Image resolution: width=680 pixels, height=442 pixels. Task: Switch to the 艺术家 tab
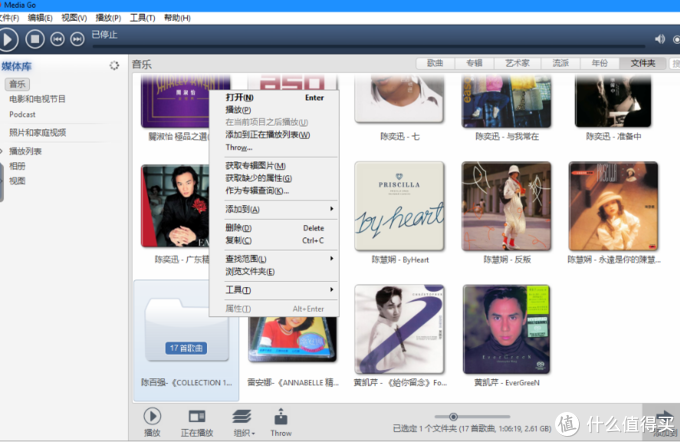tap(517, 63)
